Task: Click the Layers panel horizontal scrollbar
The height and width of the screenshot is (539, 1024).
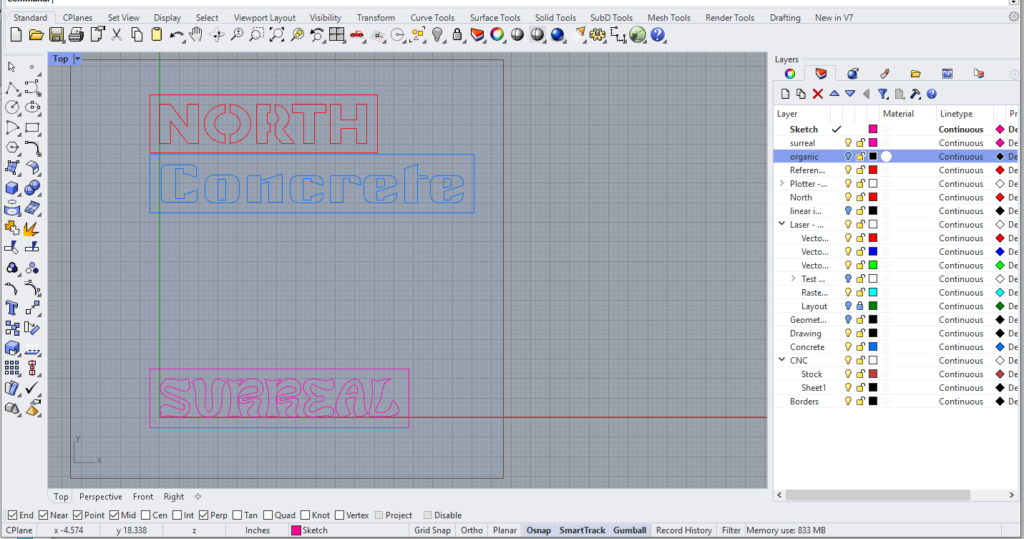Action: click(x=878, y=495)
